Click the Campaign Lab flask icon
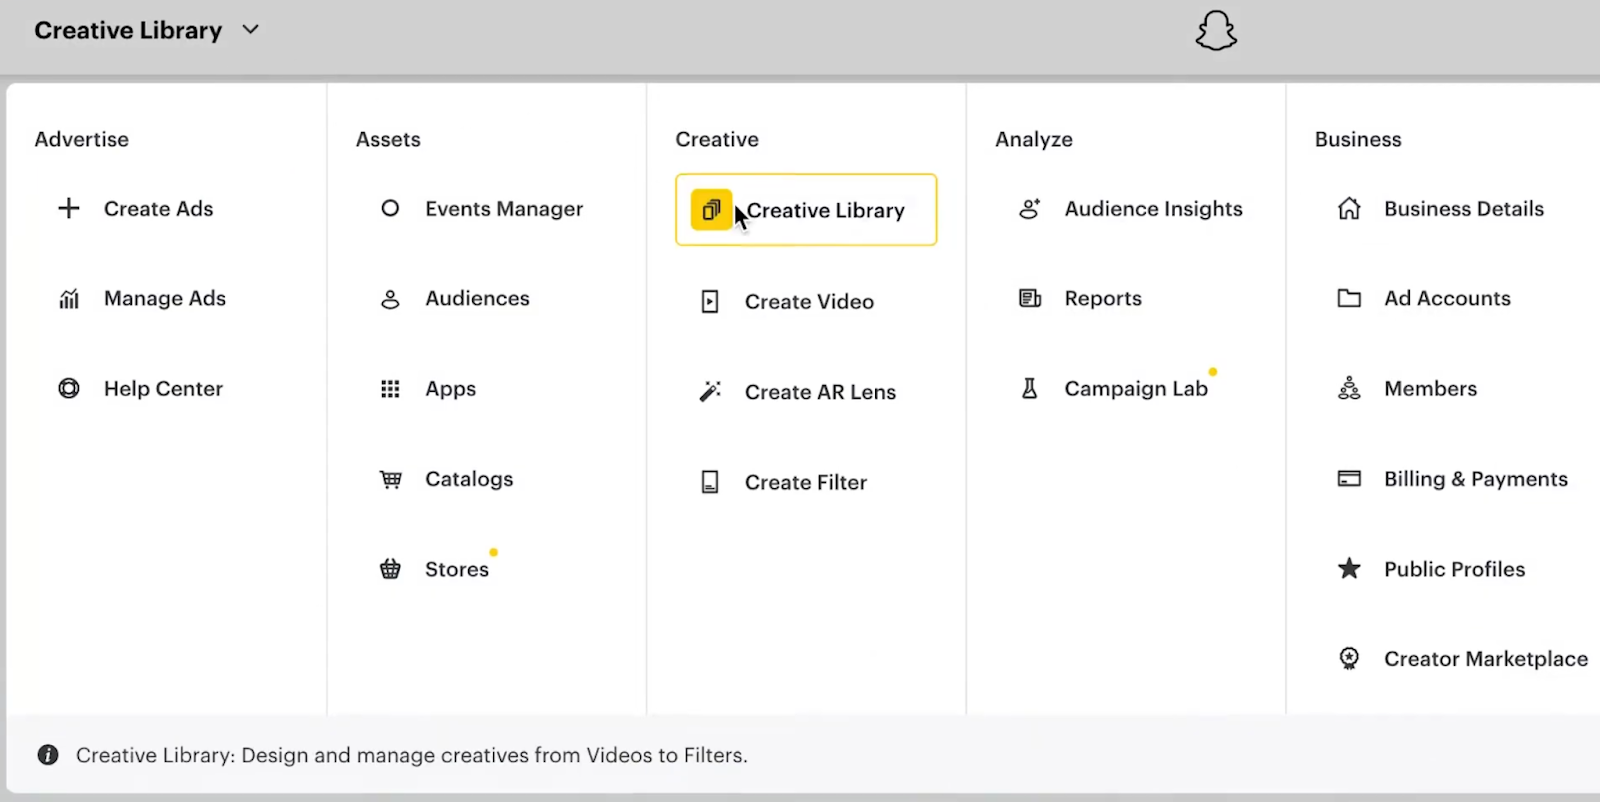Screen dimensions: 1600x802 pos(1029,389)
